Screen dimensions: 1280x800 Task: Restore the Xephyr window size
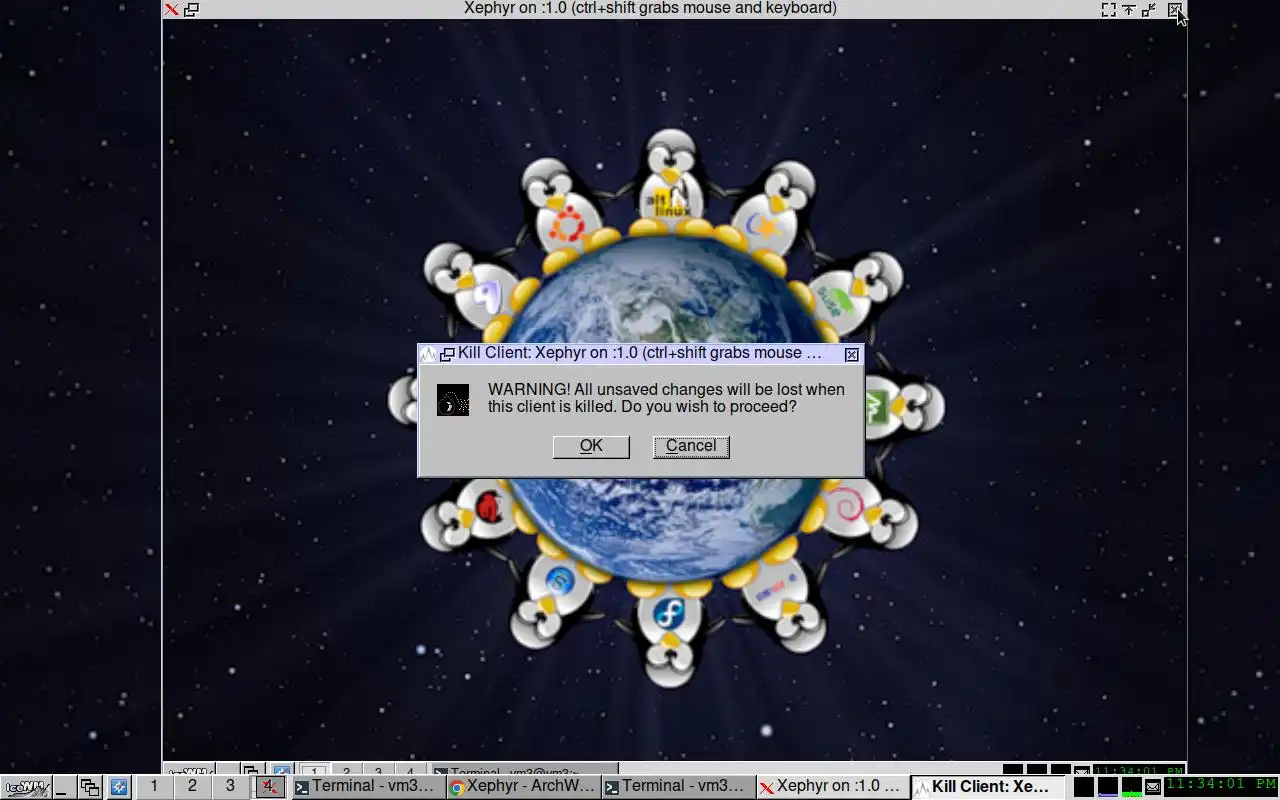click(x=1150, y=9)
